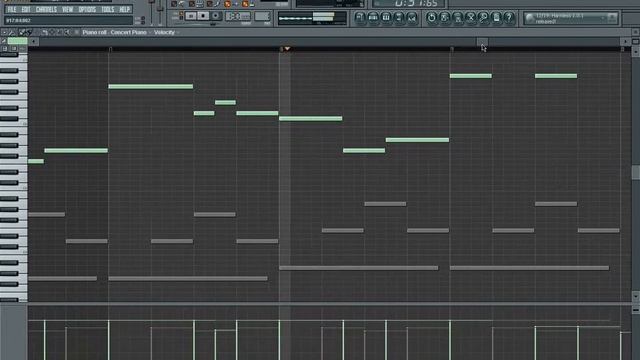640x360 pixels.
Task: Click the horizontal scrollbar right arrow
Action: tap(625, 41)
